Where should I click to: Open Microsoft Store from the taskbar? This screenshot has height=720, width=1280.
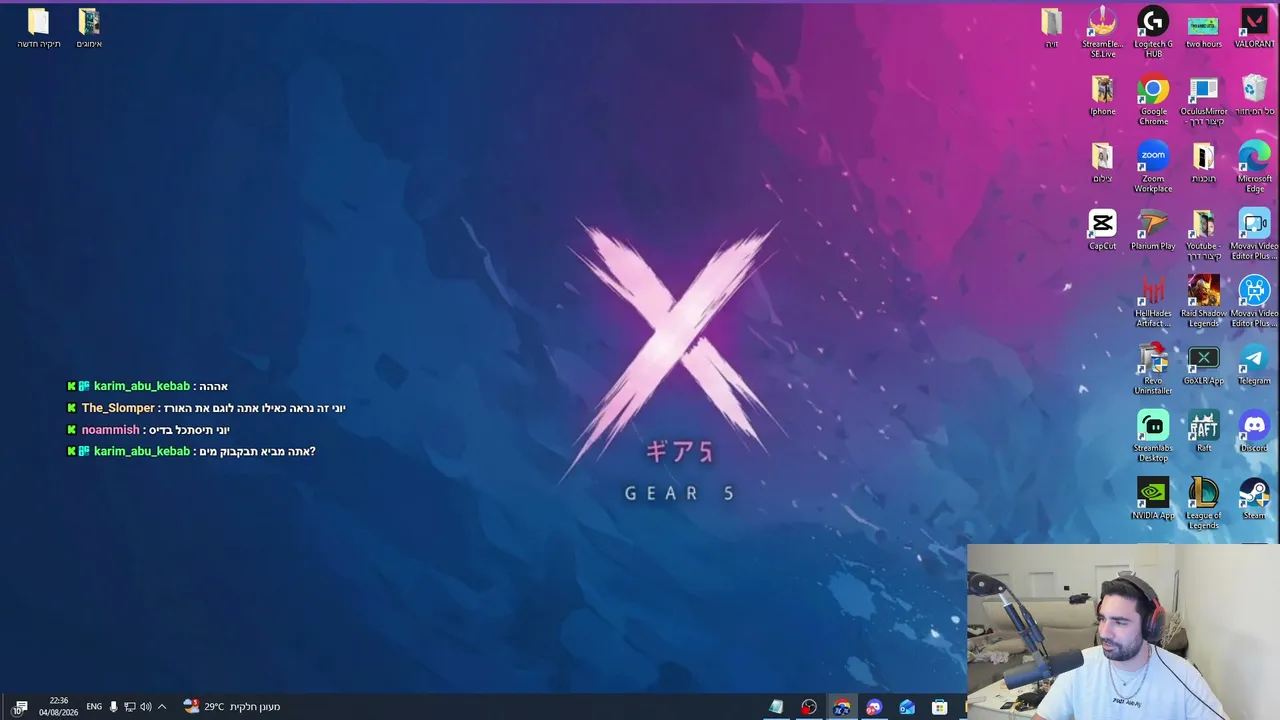[x=940, y=707]
